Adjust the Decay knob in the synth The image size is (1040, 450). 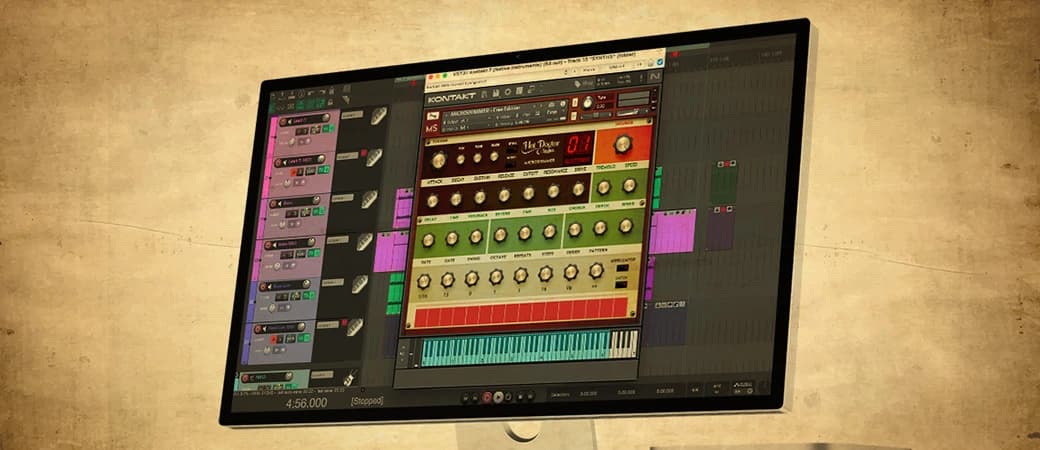[x=456, y=199]
